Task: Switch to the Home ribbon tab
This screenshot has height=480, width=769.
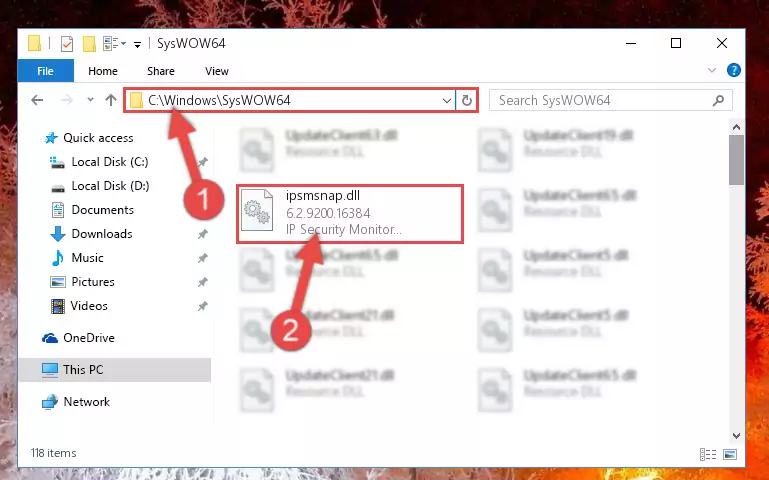Action: tap(103, 71)
